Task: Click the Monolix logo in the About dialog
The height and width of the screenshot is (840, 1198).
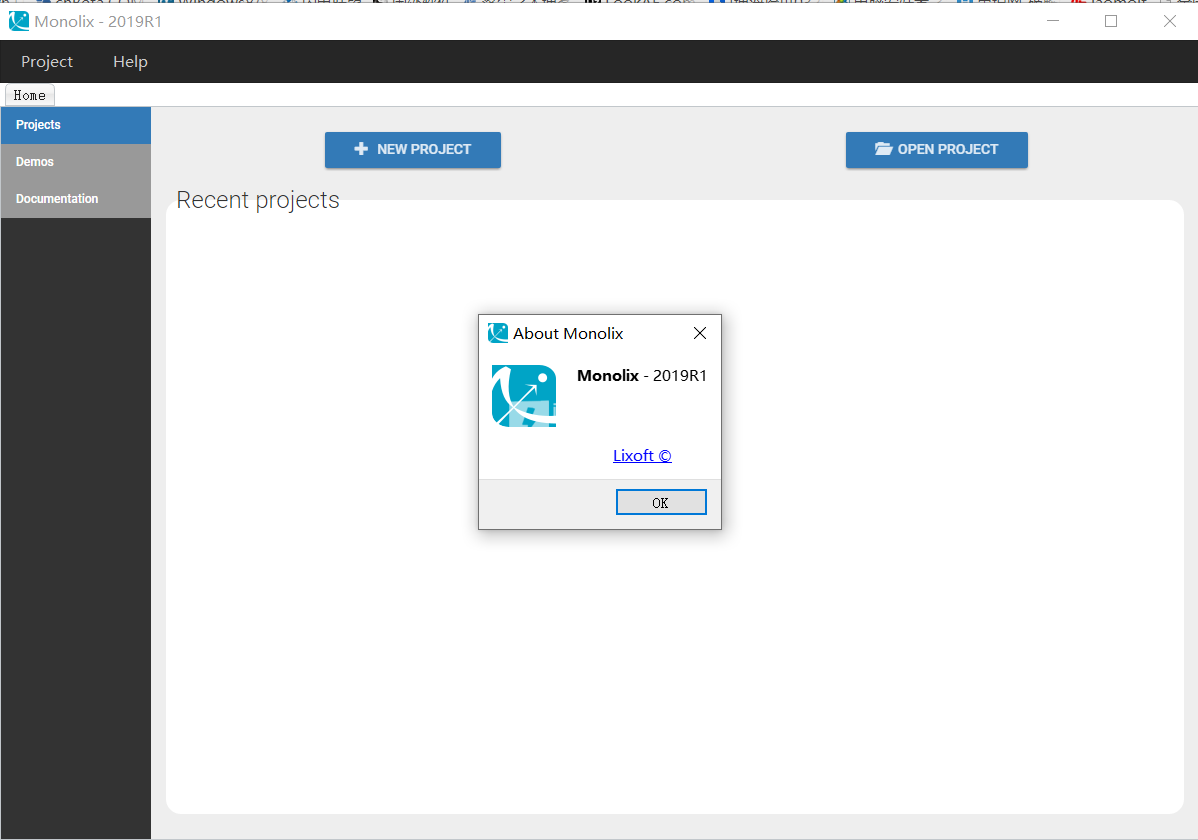Action: pyautogui.click(x=524, y=396)
